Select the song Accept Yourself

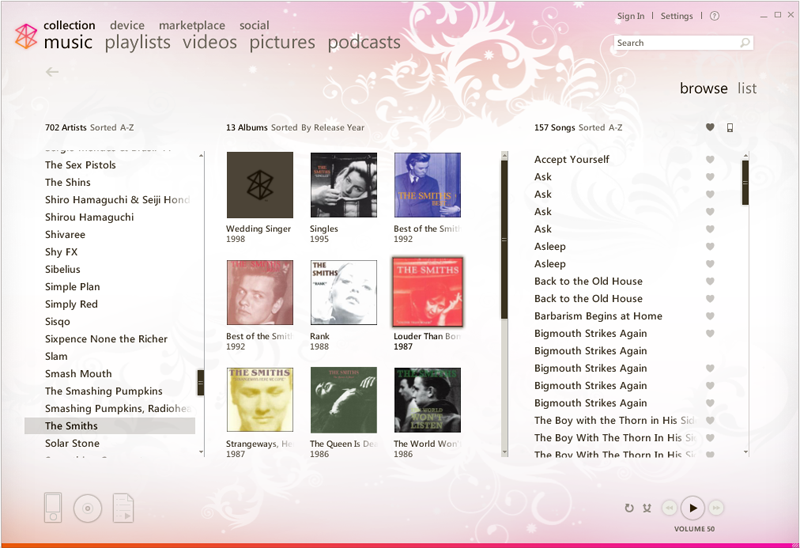point(571,160)
